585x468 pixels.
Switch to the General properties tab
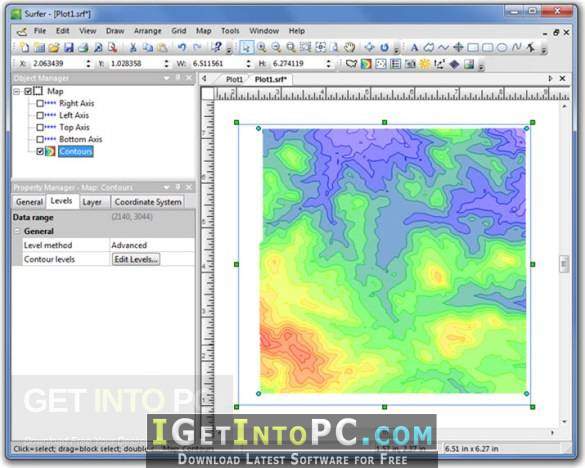(29, 202)
